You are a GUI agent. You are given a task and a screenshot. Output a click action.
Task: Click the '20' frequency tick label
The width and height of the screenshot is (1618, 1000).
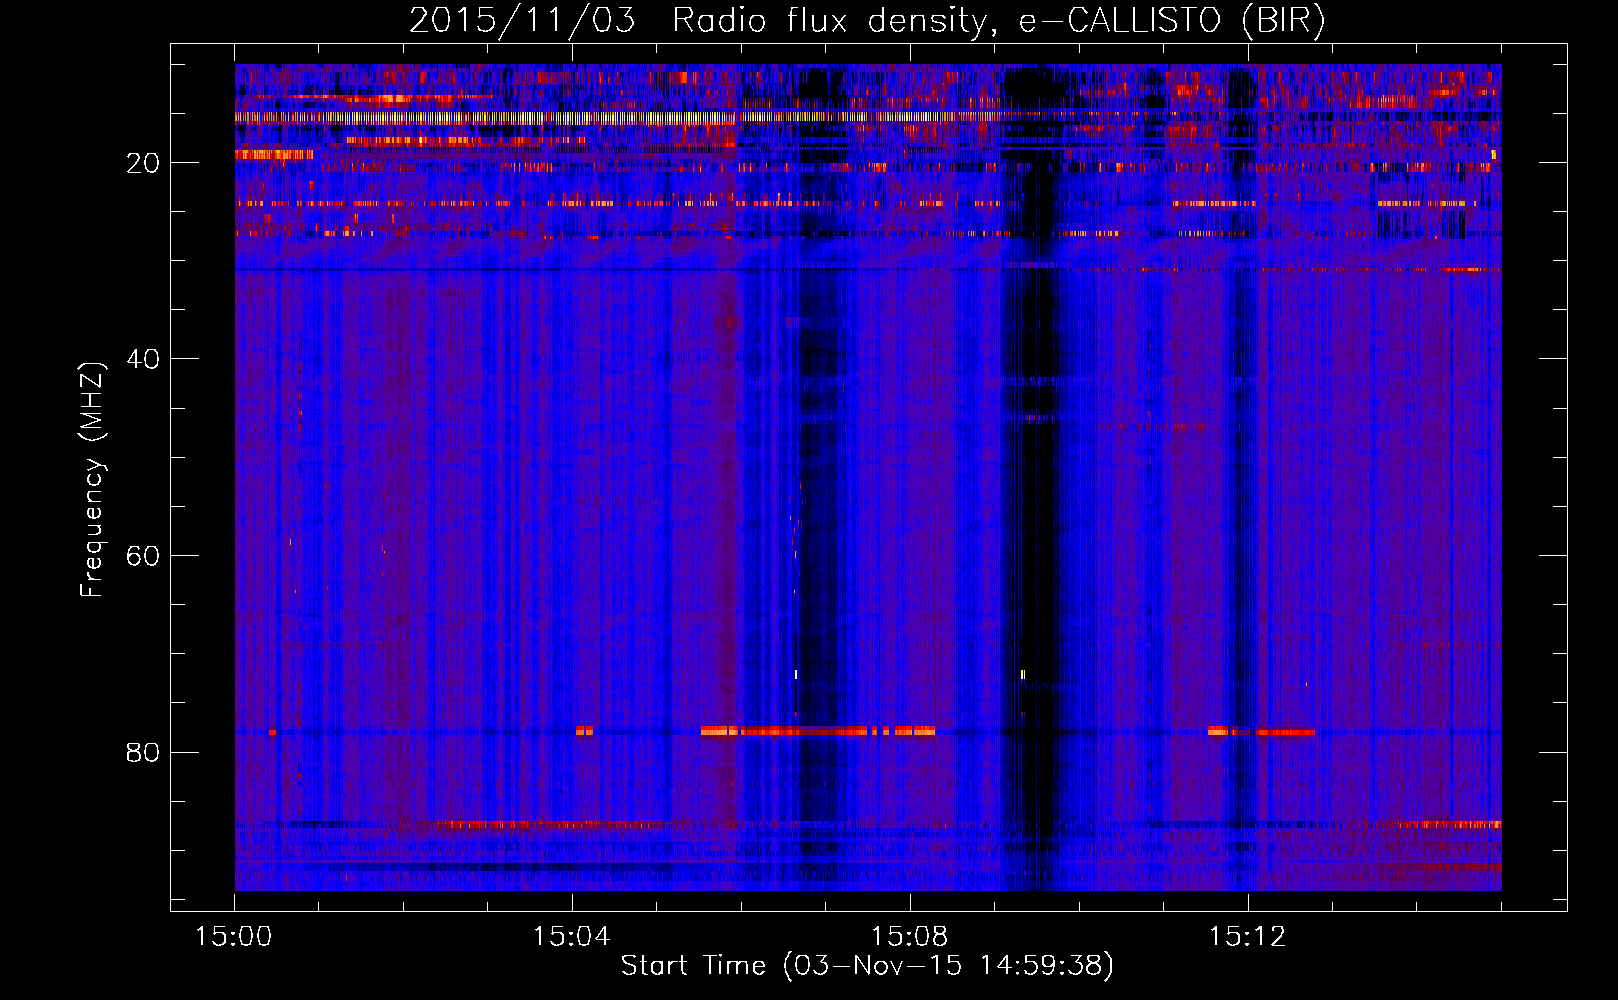[x=144, y=163]
